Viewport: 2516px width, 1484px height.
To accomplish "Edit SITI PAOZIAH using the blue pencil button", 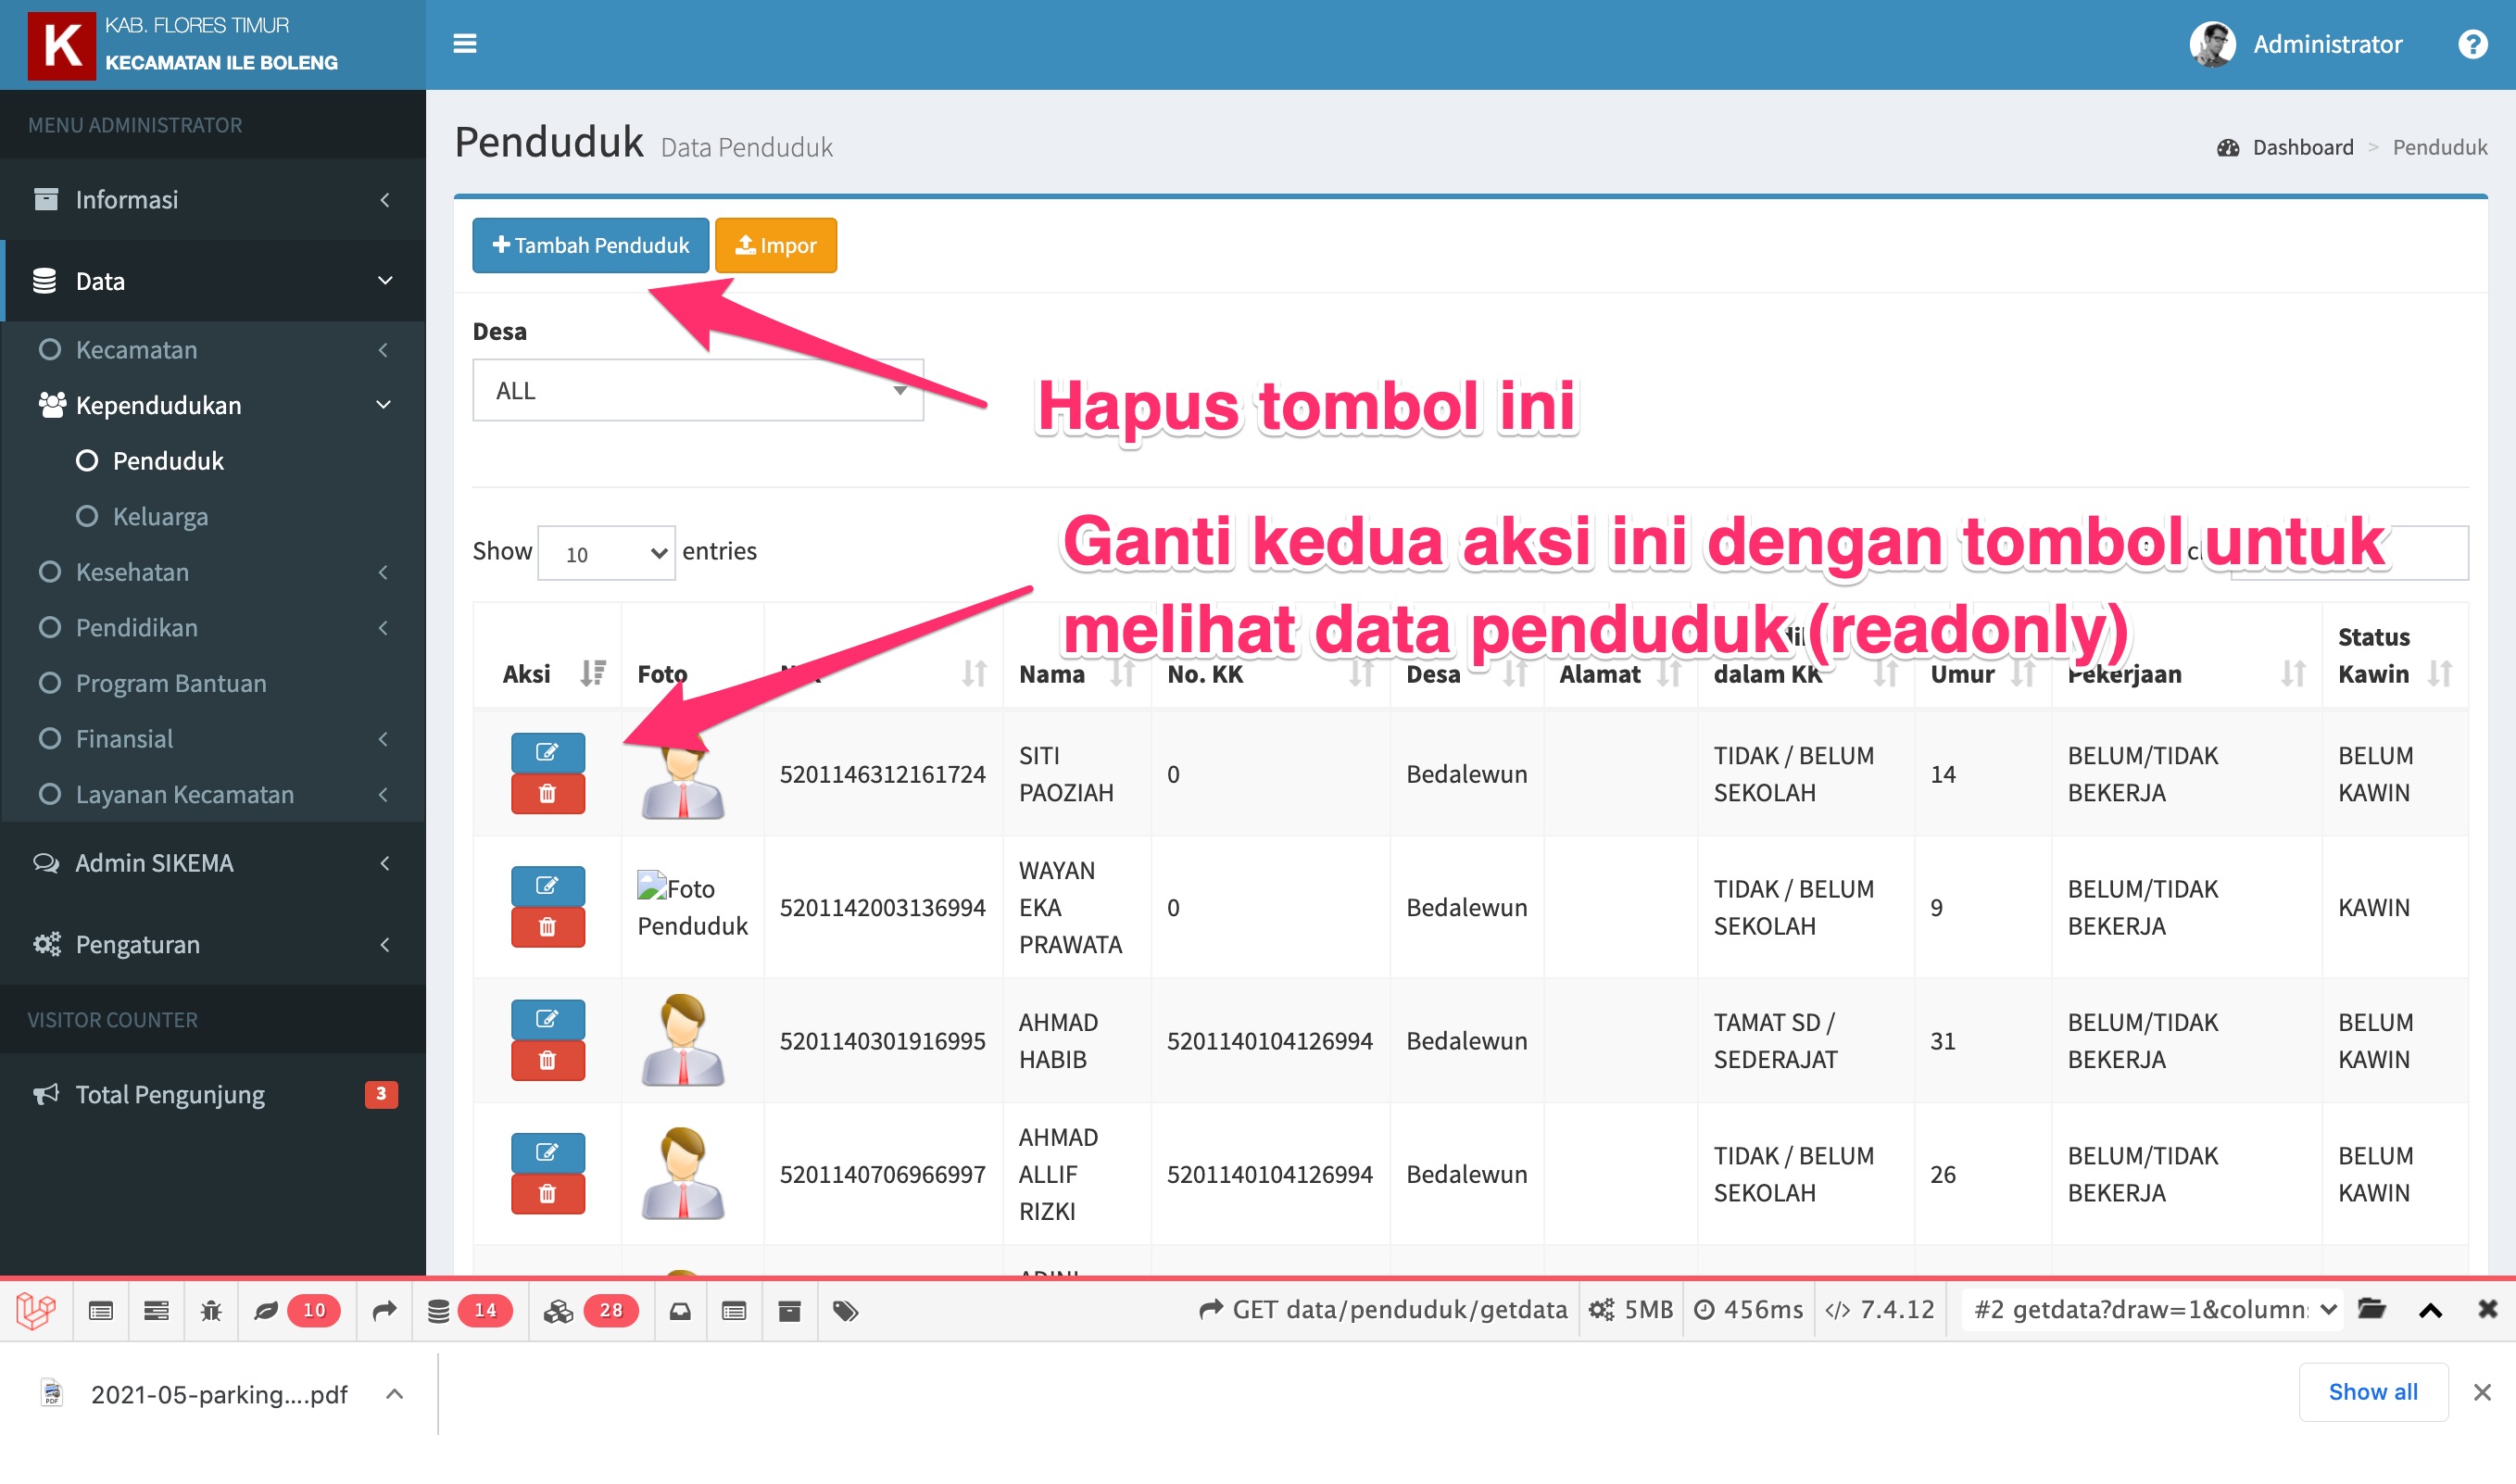I will coord(547,753).
